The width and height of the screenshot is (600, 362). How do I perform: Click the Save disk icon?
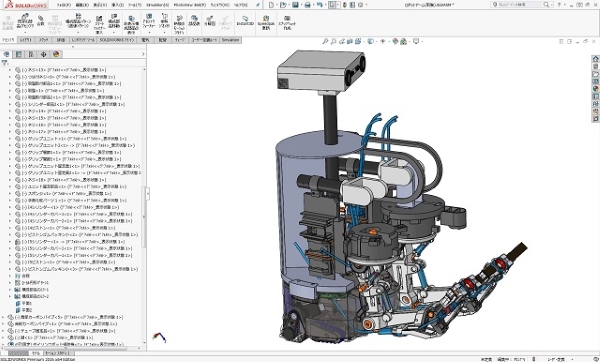pos(295,5)
